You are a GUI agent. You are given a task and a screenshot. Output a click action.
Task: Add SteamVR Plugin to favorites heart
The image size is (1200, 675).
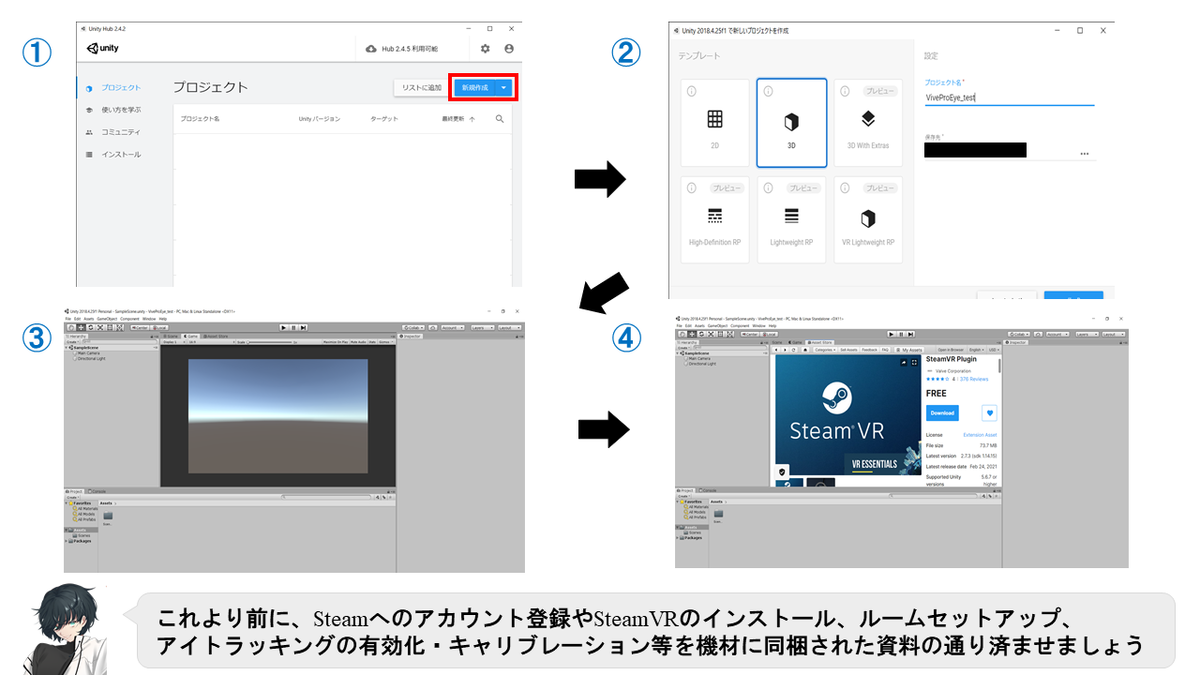pos(990,413)
